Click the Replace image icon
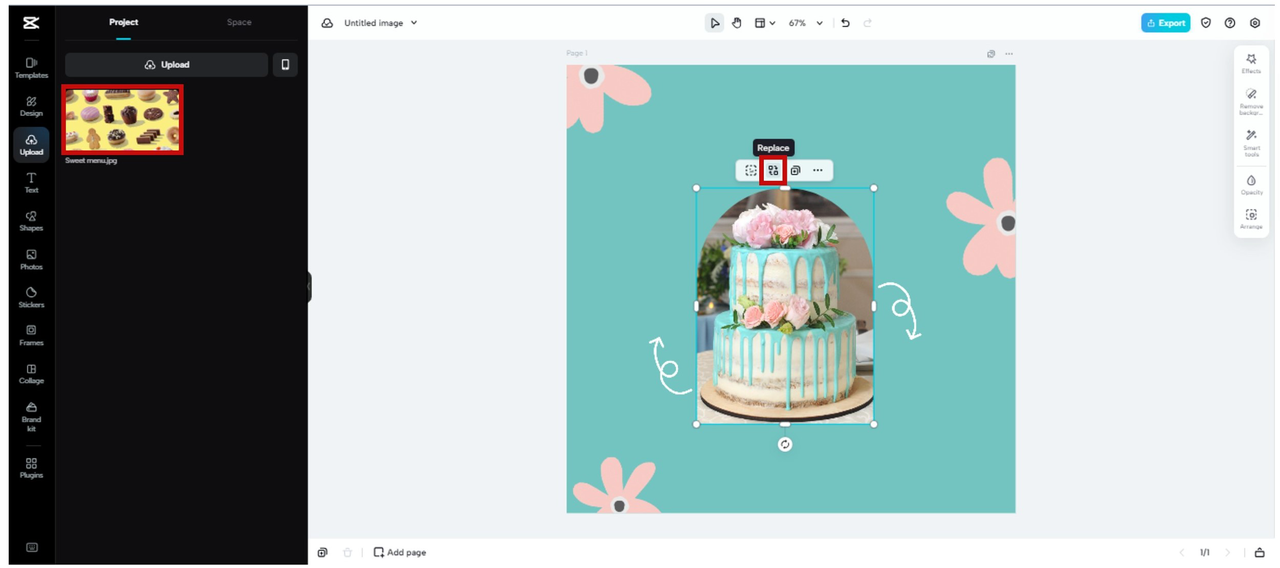This screenshot has width=1280, height=568. click(x=773, y=170)
